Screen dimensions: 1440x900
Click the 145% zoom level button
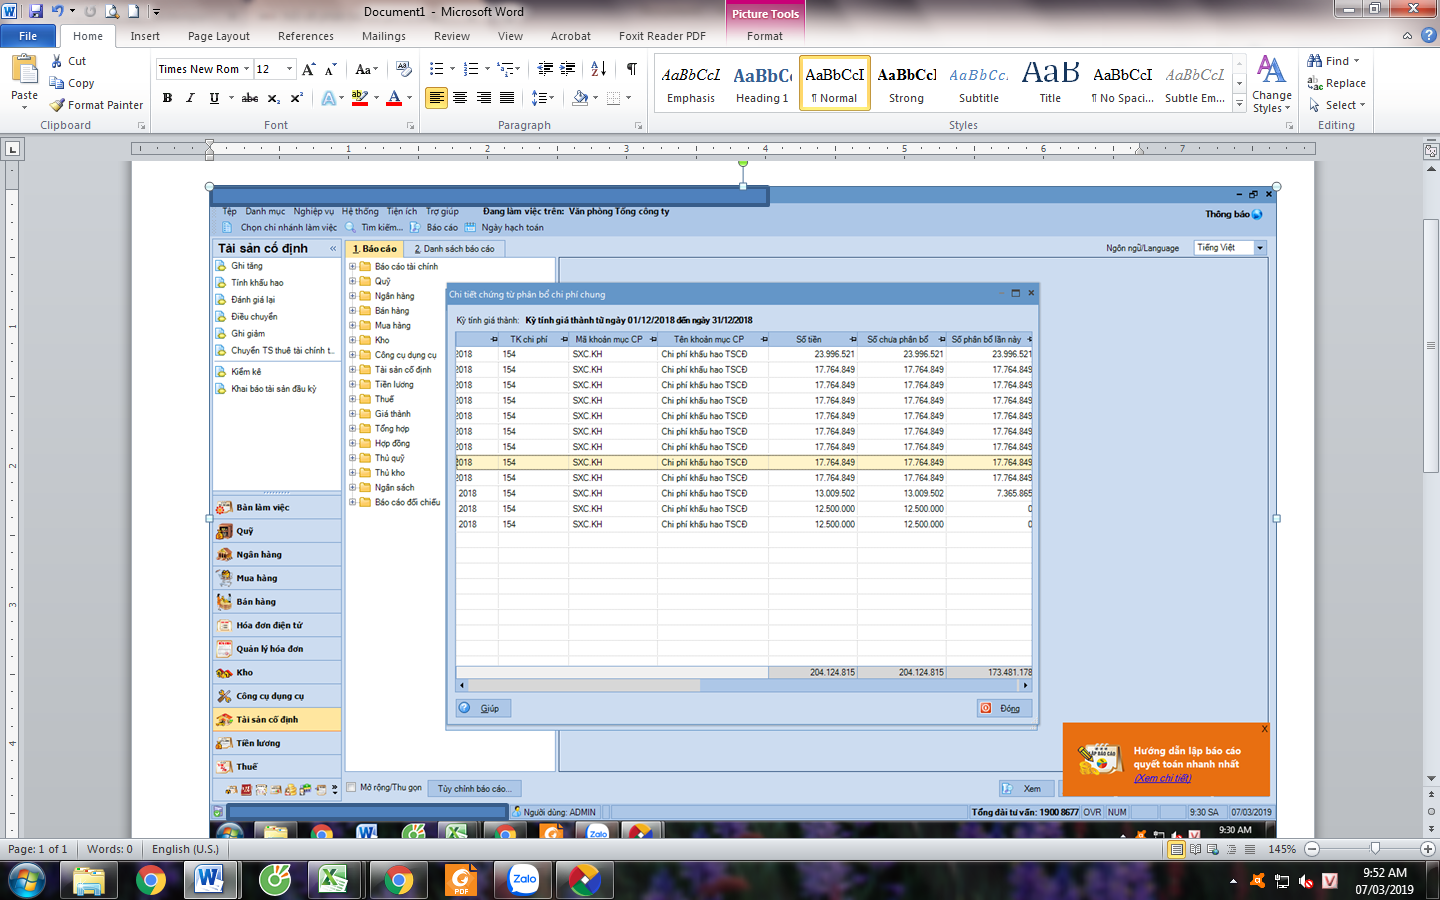tap(1282, 849)
